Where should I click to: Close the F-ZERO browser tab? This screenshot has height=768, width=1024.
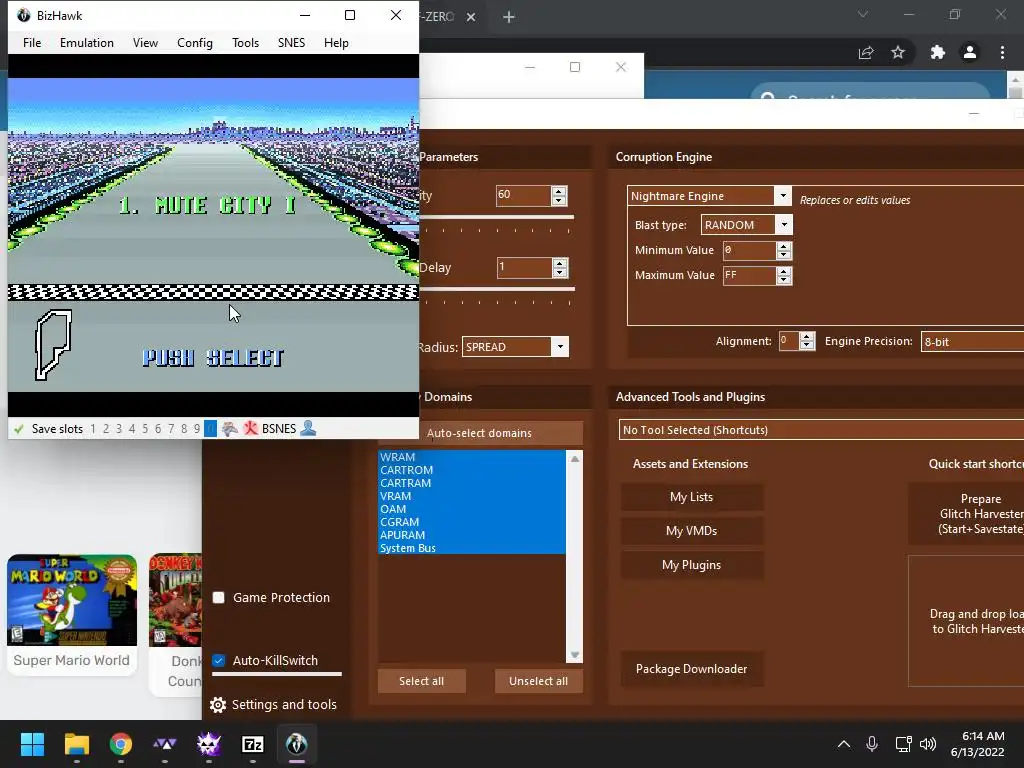click(x=471, y=17)
